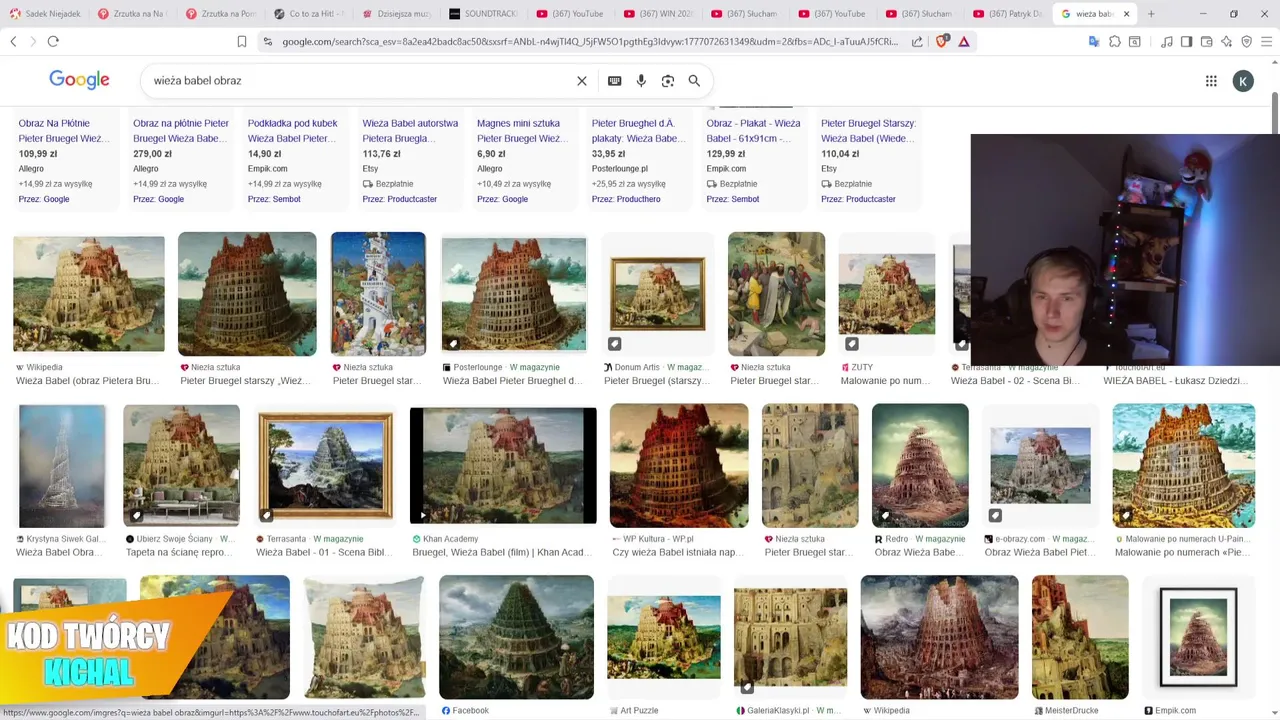Open a new tab with the plus button
The width and height of the screenshot is (1280, 720).
tap(1151, 14)
